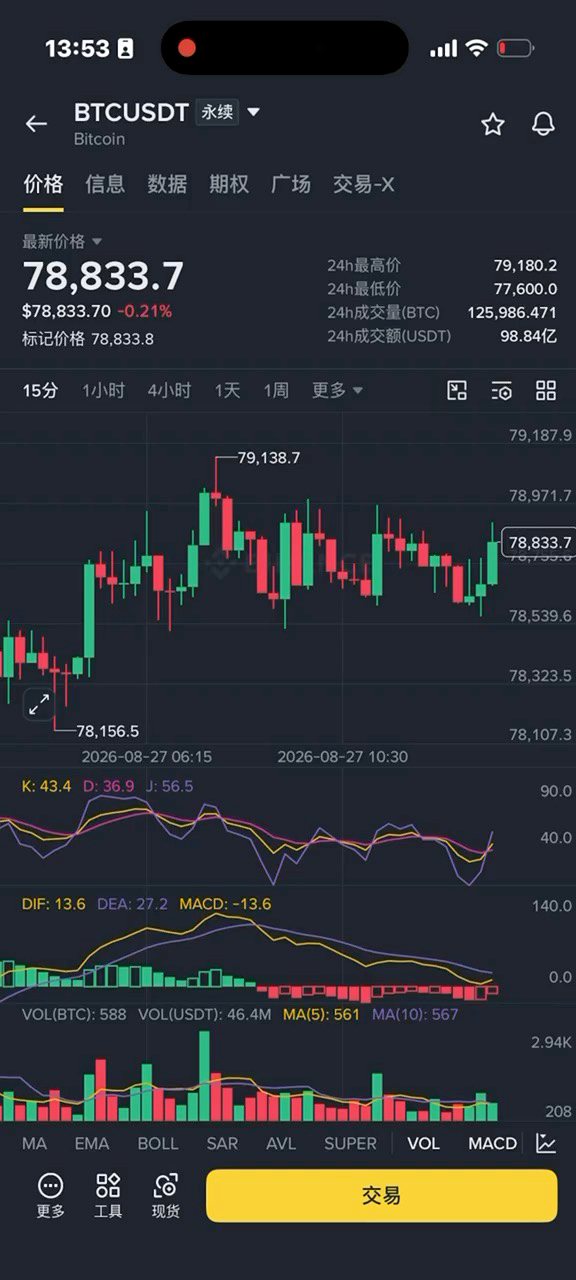Open the chart drawing tools icon

pos(457,390)
